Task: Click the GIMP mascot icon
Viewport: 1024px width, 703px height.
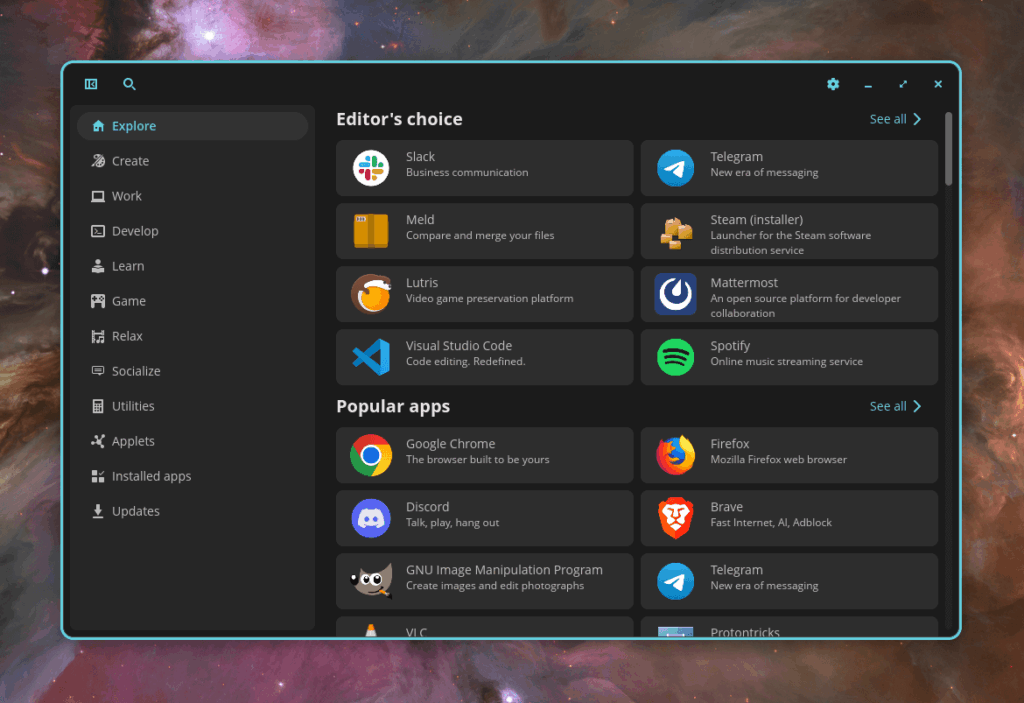Action: click(371, 580)
